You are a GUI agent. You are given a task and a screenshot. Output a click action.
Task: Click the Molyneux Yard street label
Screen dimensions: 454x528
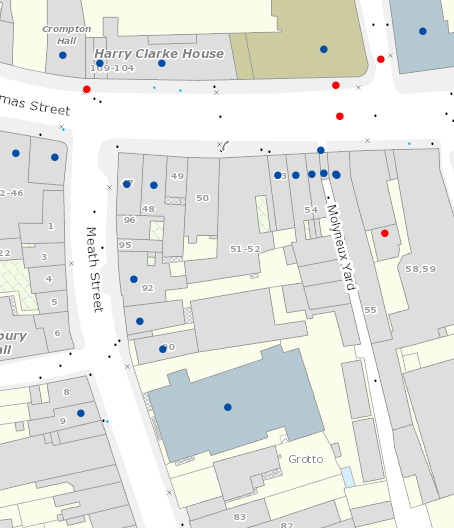341,247
